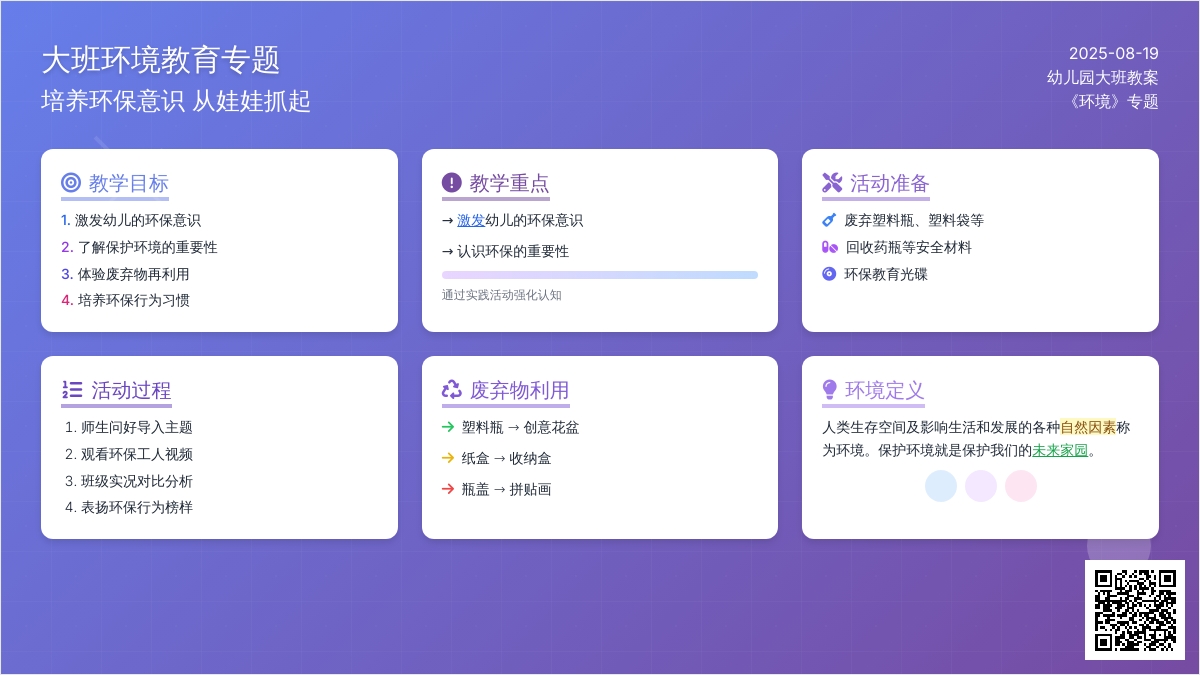Screen dimensions: 1200x675
Task: Click goal 4 培养环保行为习惯
Action: pyautogui.click(x=125, y=300)
